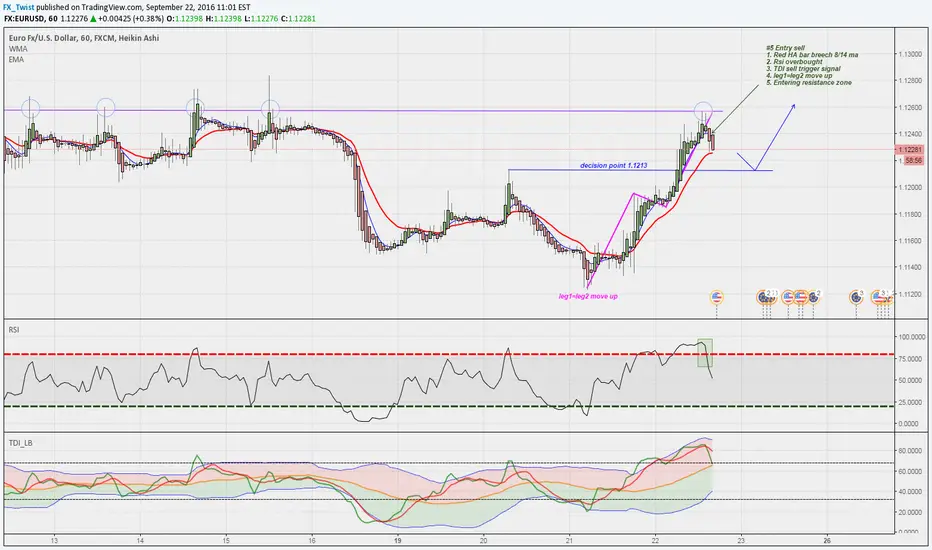Screen dimensions: 932x550
Task: Click the WMA indicator label
Action: (x=18, y=49)
